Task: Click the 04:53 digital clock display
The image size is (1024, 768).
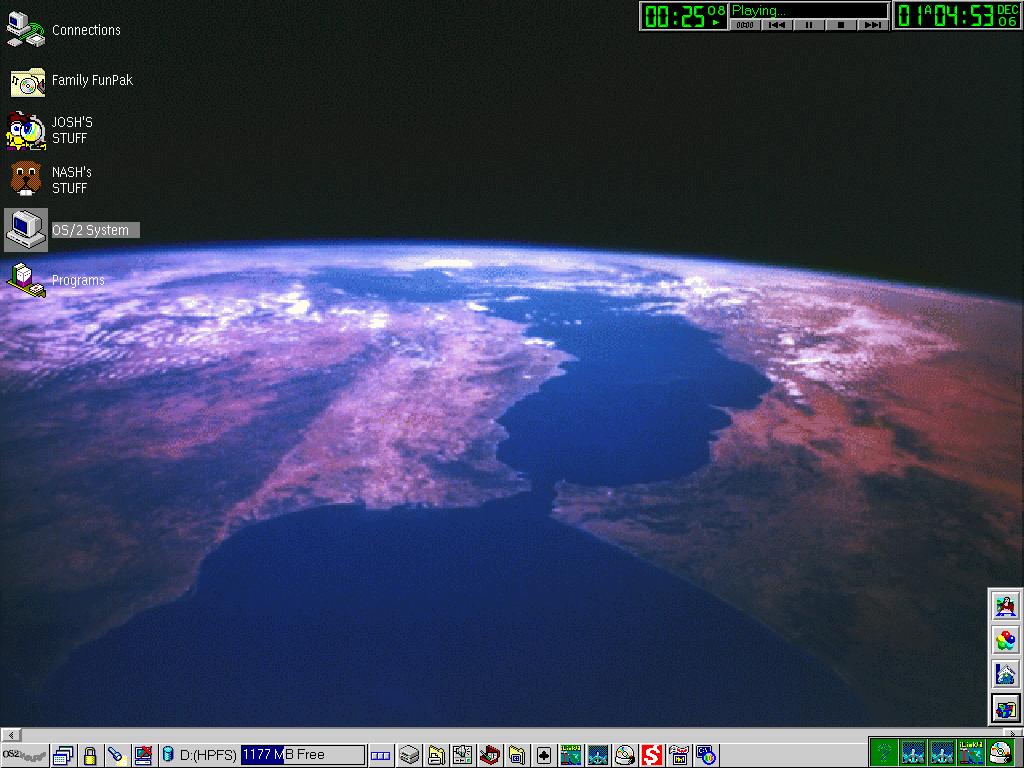Action: tap(957, 16)
